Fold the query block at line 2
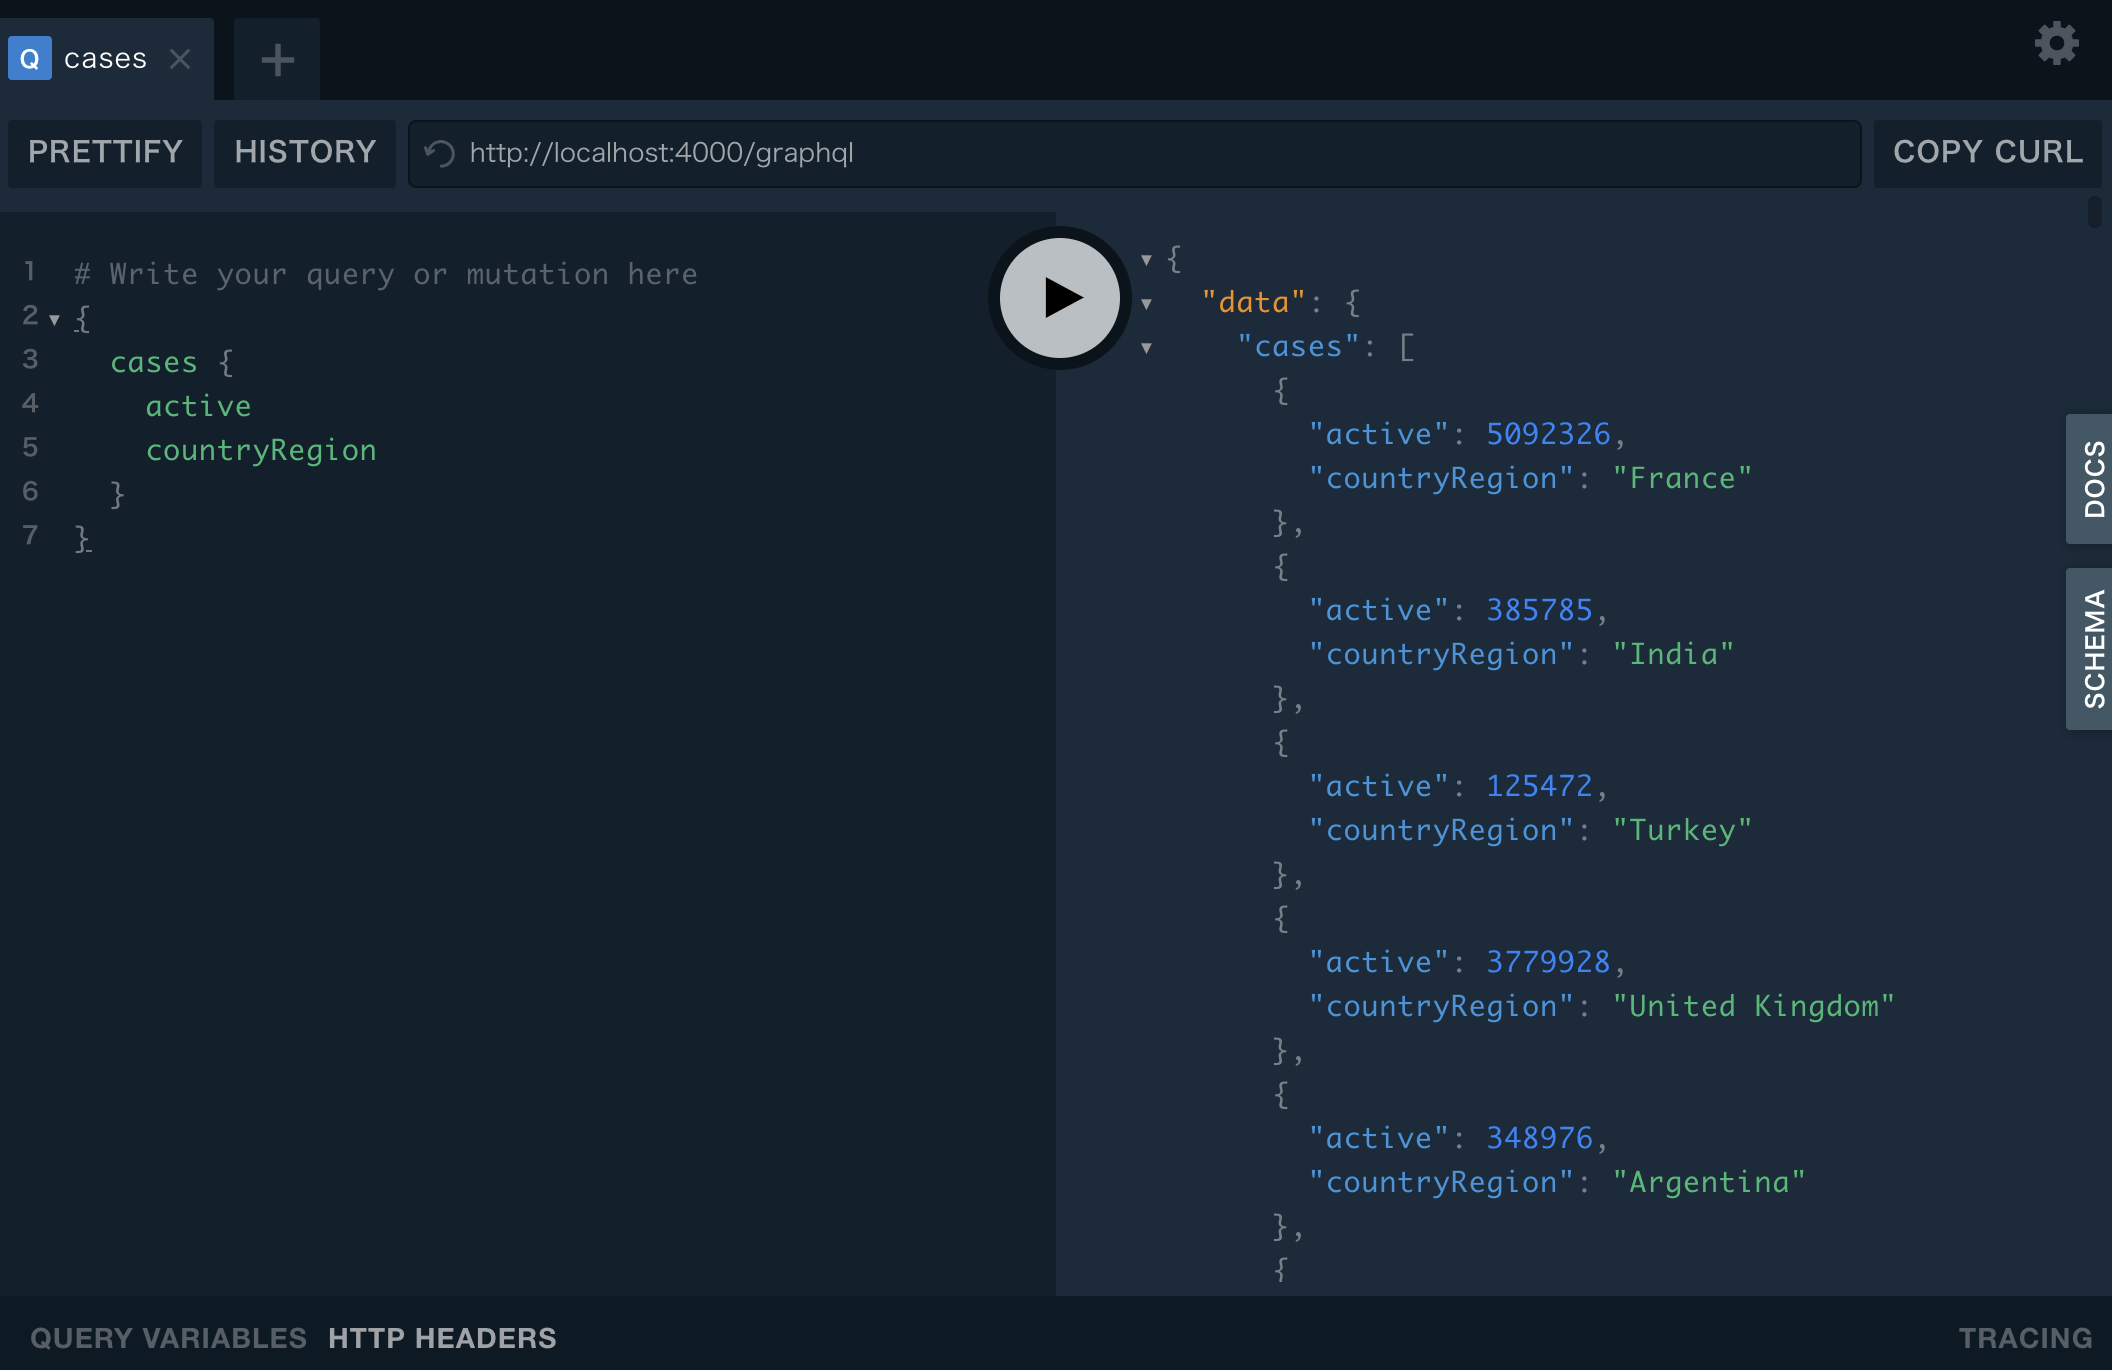The image size is (2112, 1370). pos(54,320)
